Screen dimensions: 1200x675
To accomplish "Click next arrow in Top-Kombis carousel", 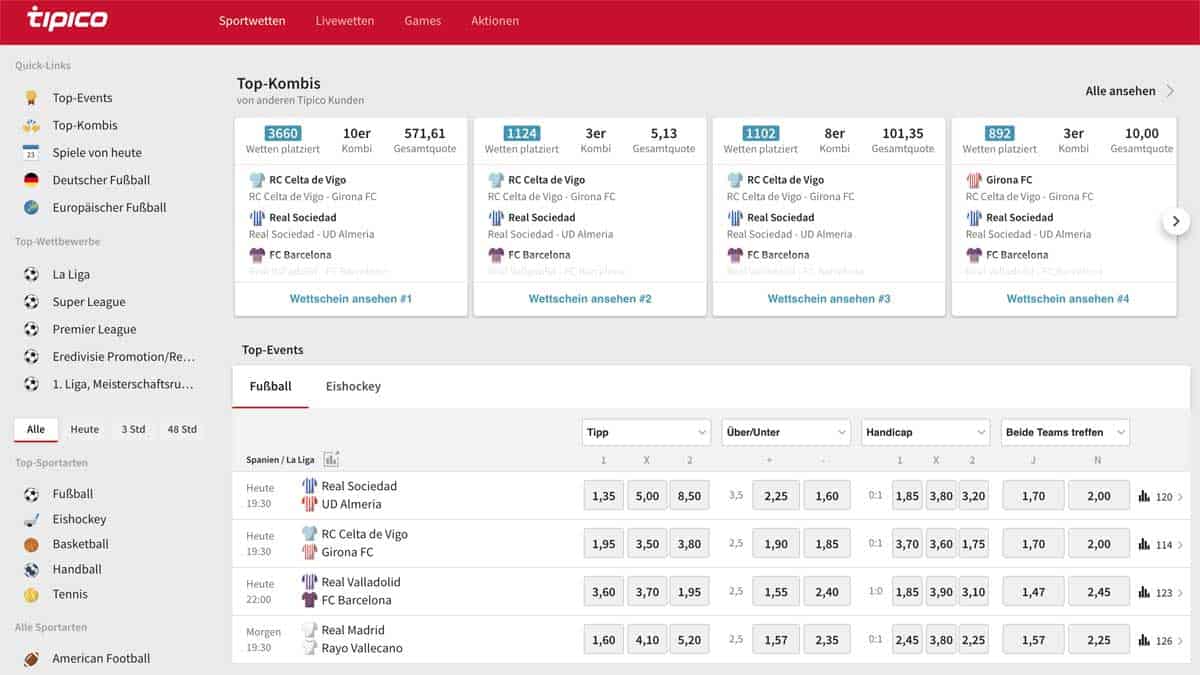I will click(1176, 221).
